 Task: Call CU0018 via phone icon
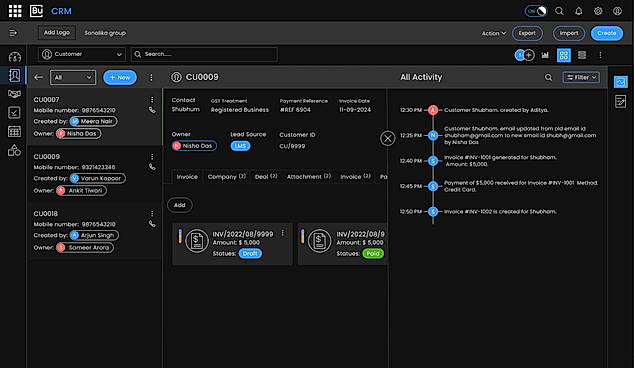(x=152, y=224)
